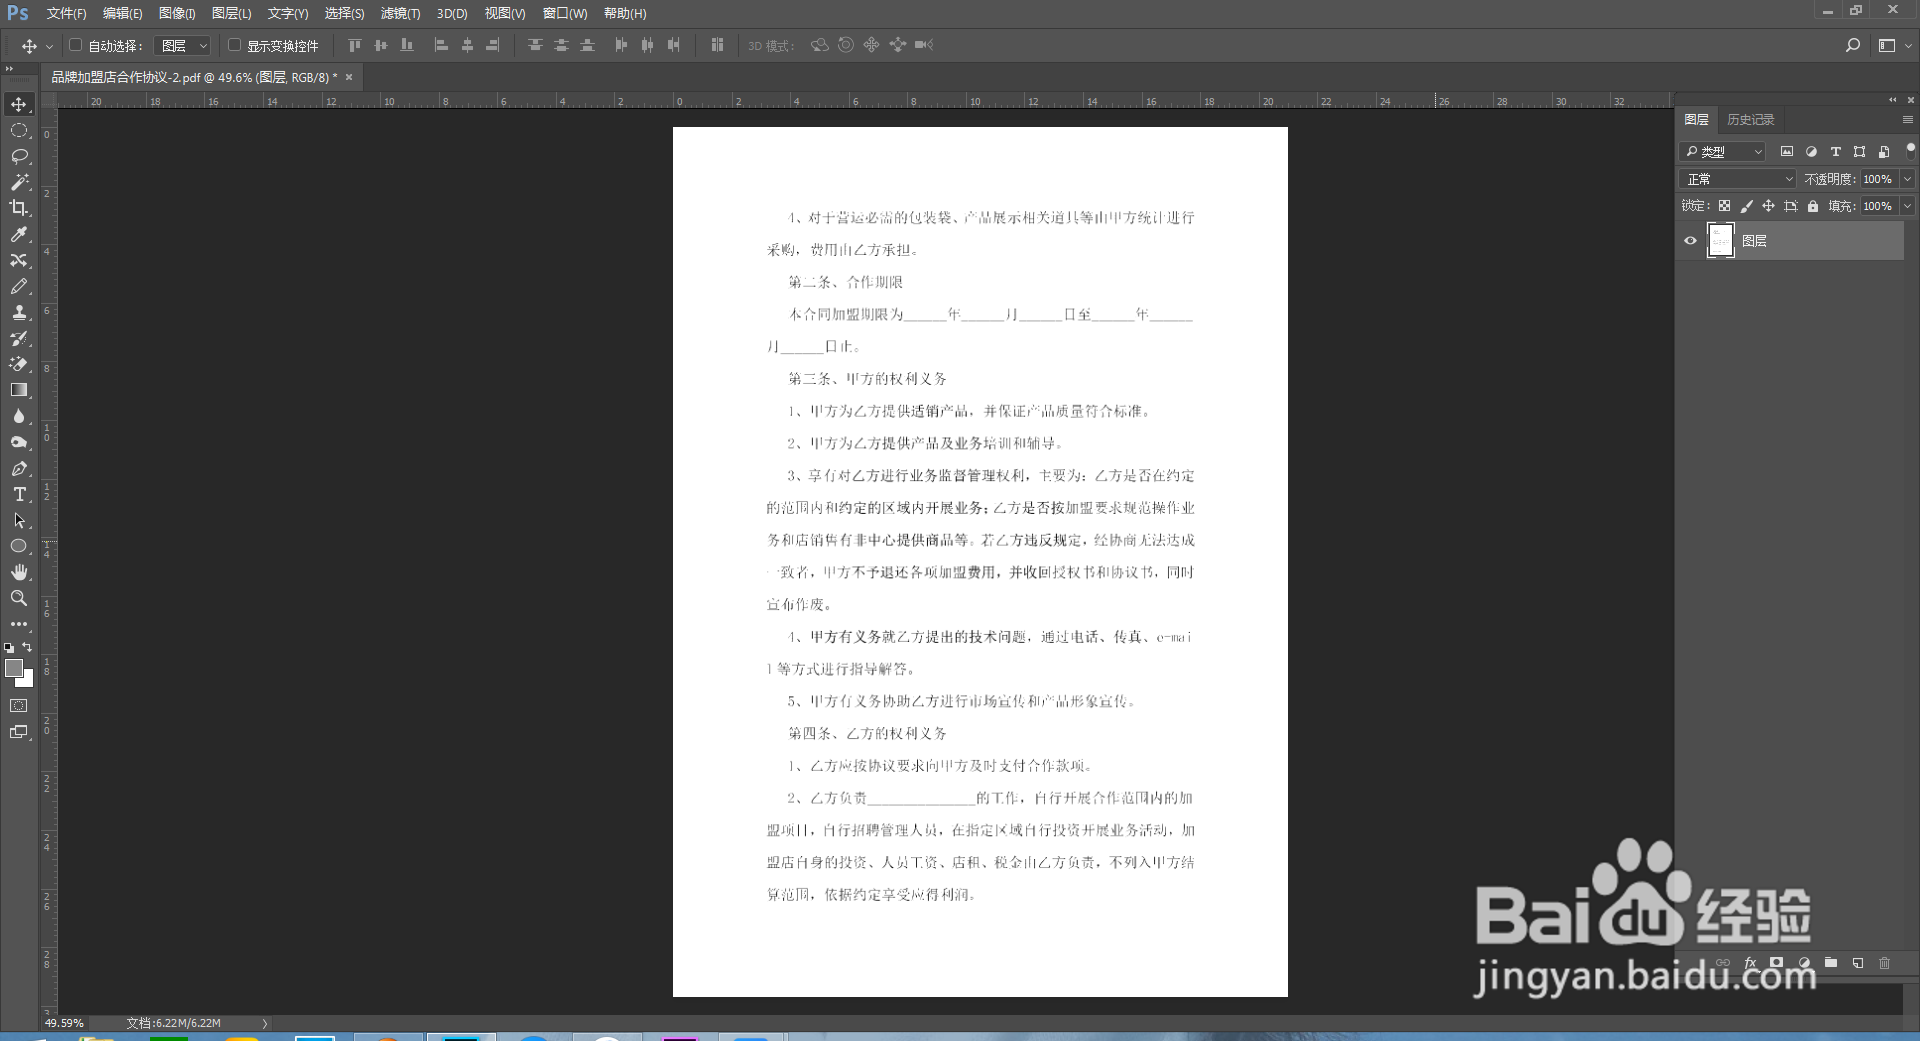Create a new layer
This screenshot has width=1920, height=1041.
(x=1858, y=963)
